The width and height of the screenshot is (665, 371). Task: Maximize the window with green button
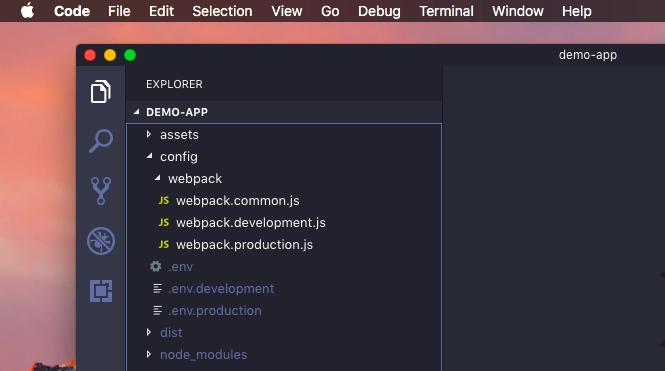(x=130, y=55)
